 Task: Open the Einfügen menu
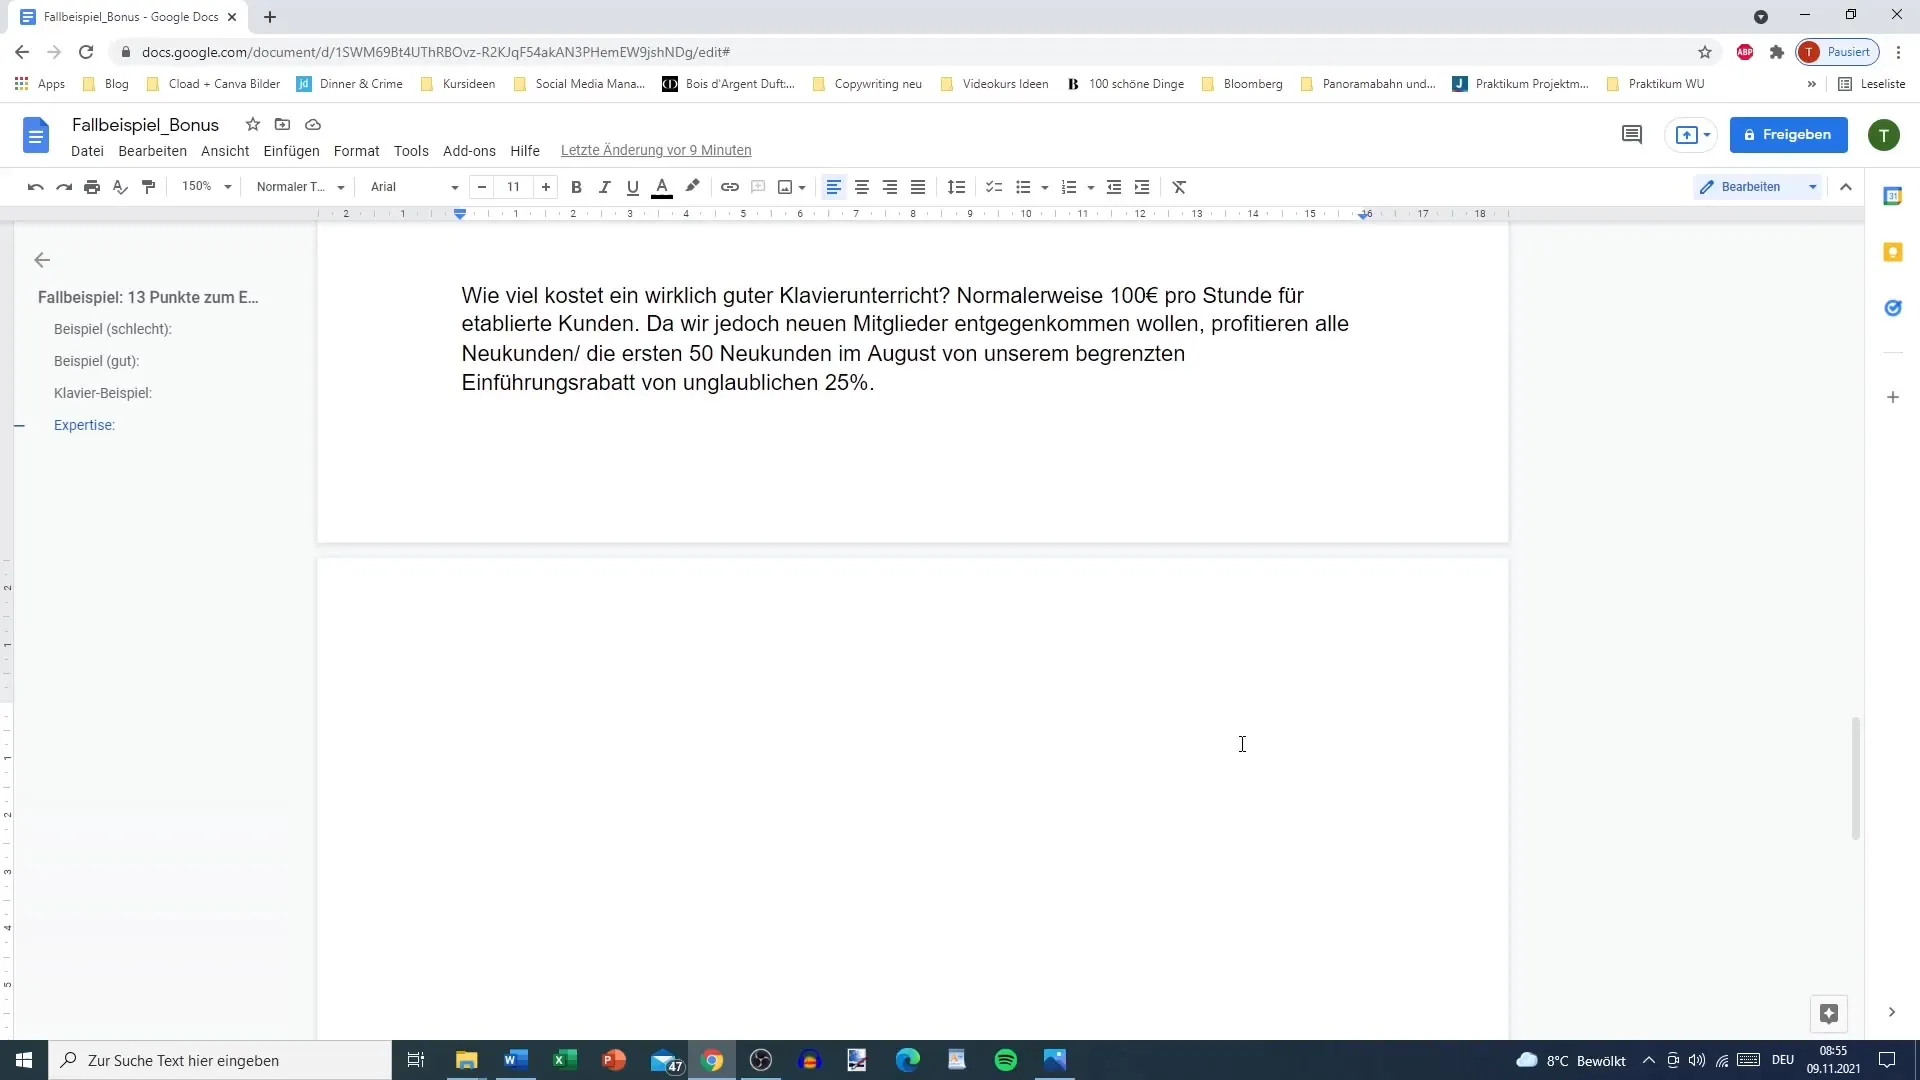[291, 151]
